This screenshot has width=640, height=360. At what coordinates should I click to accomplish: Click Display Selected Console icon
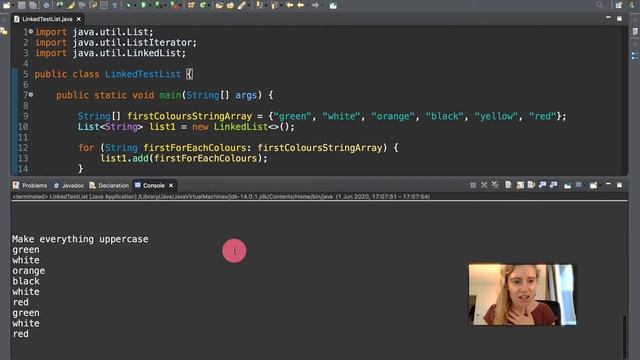click(578, 185)
